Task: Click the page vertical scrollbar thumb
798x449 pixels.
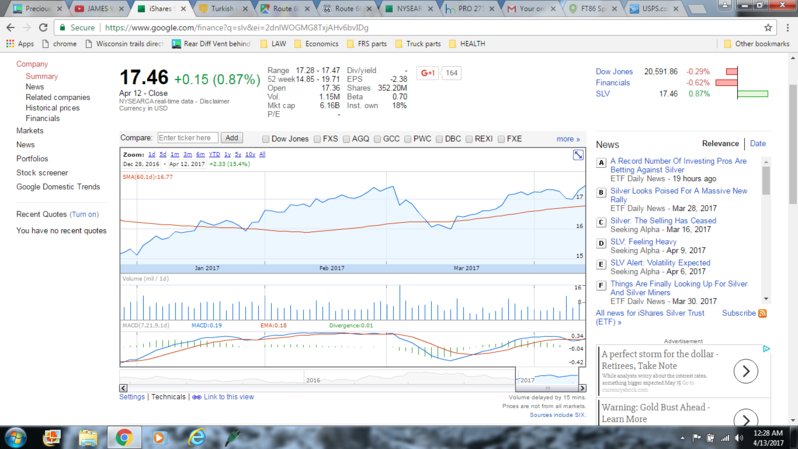Action: point(793,145)
